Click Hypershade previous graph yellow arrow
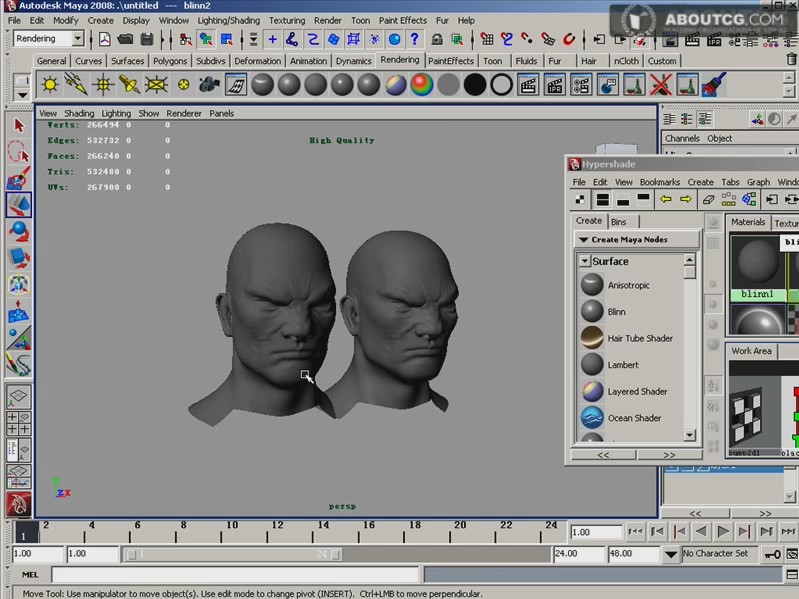Viewport: 799px width, 599px height. (x=665, y=199)
